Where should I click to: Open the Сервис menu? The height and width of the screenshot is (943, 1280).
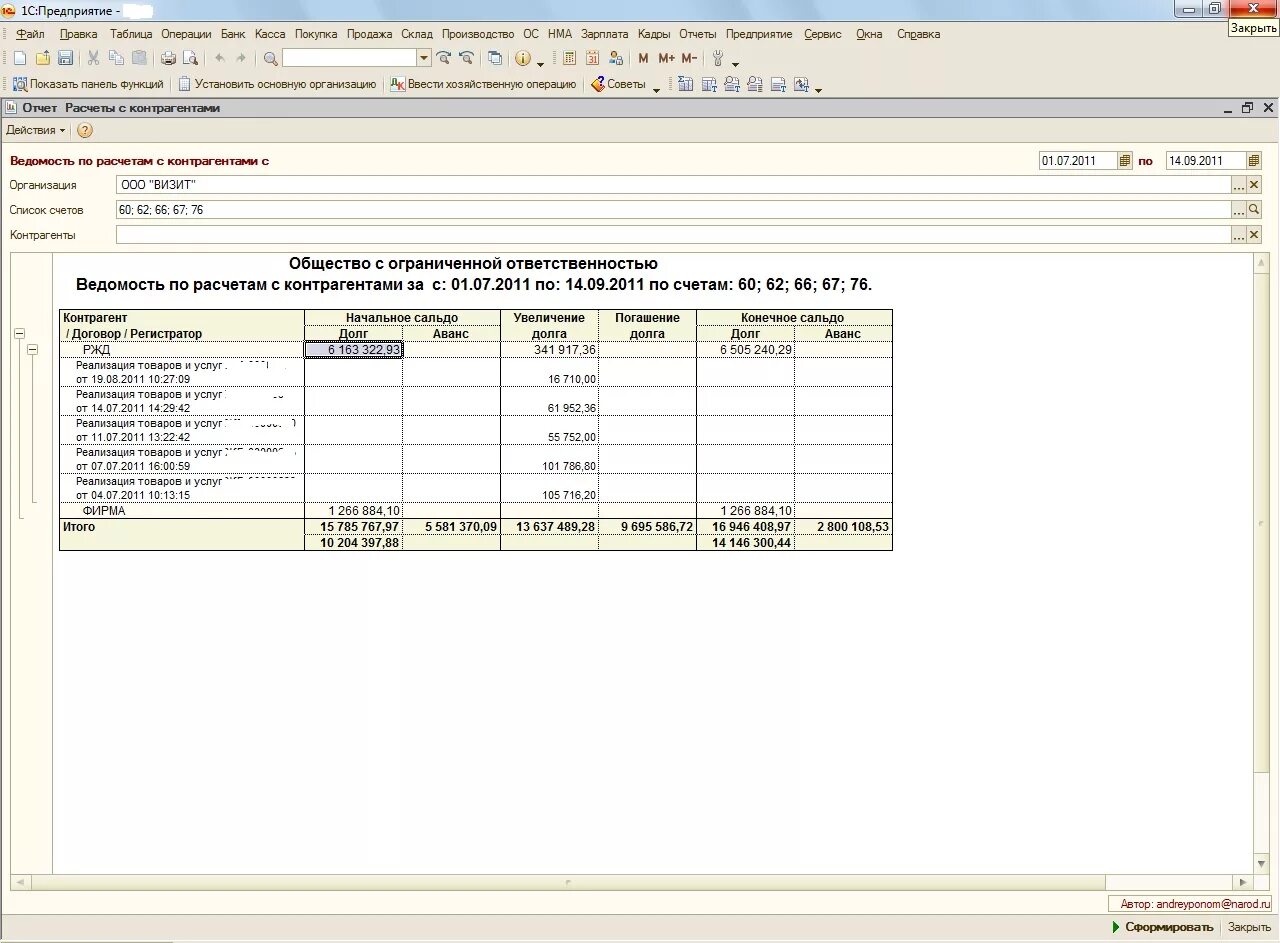(823, 34)
